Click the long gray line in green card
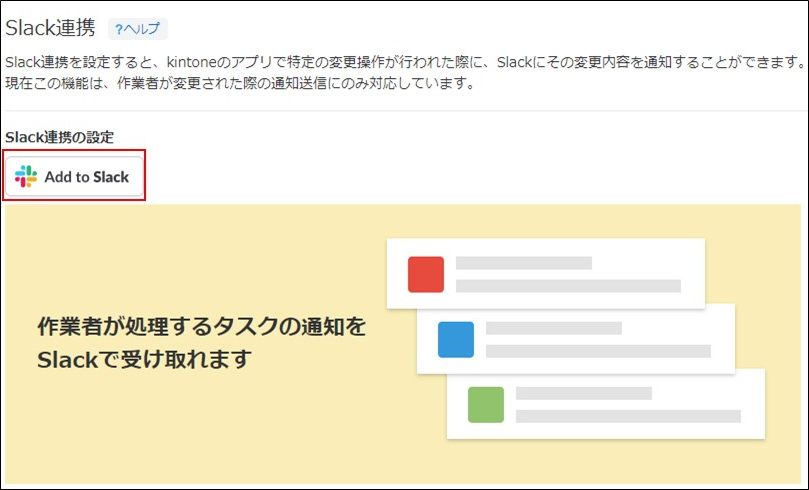809x490 pixels. [x=628, y=416]
